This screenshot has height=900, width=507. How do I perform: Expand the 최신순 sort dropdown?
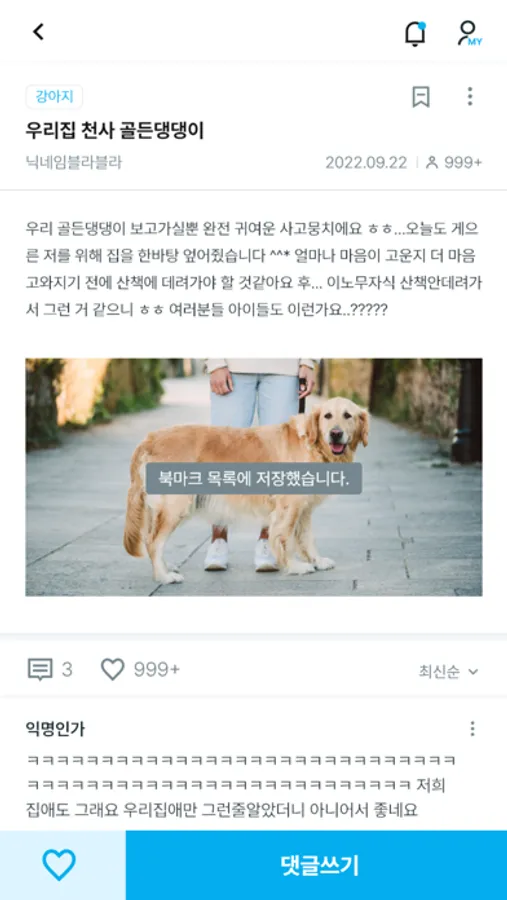point(448,672)
